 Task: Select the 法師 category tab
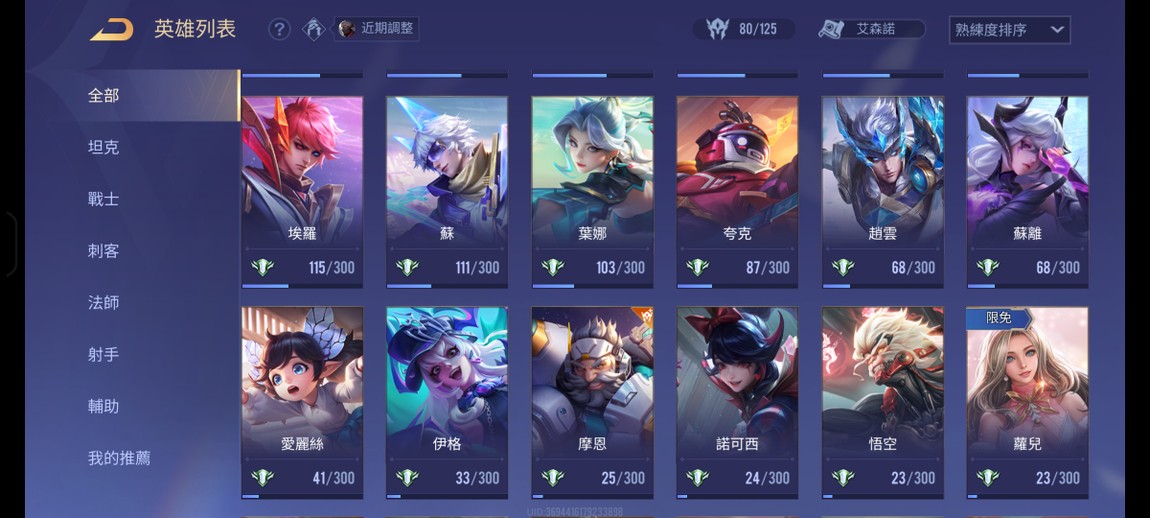coord(103,302)
